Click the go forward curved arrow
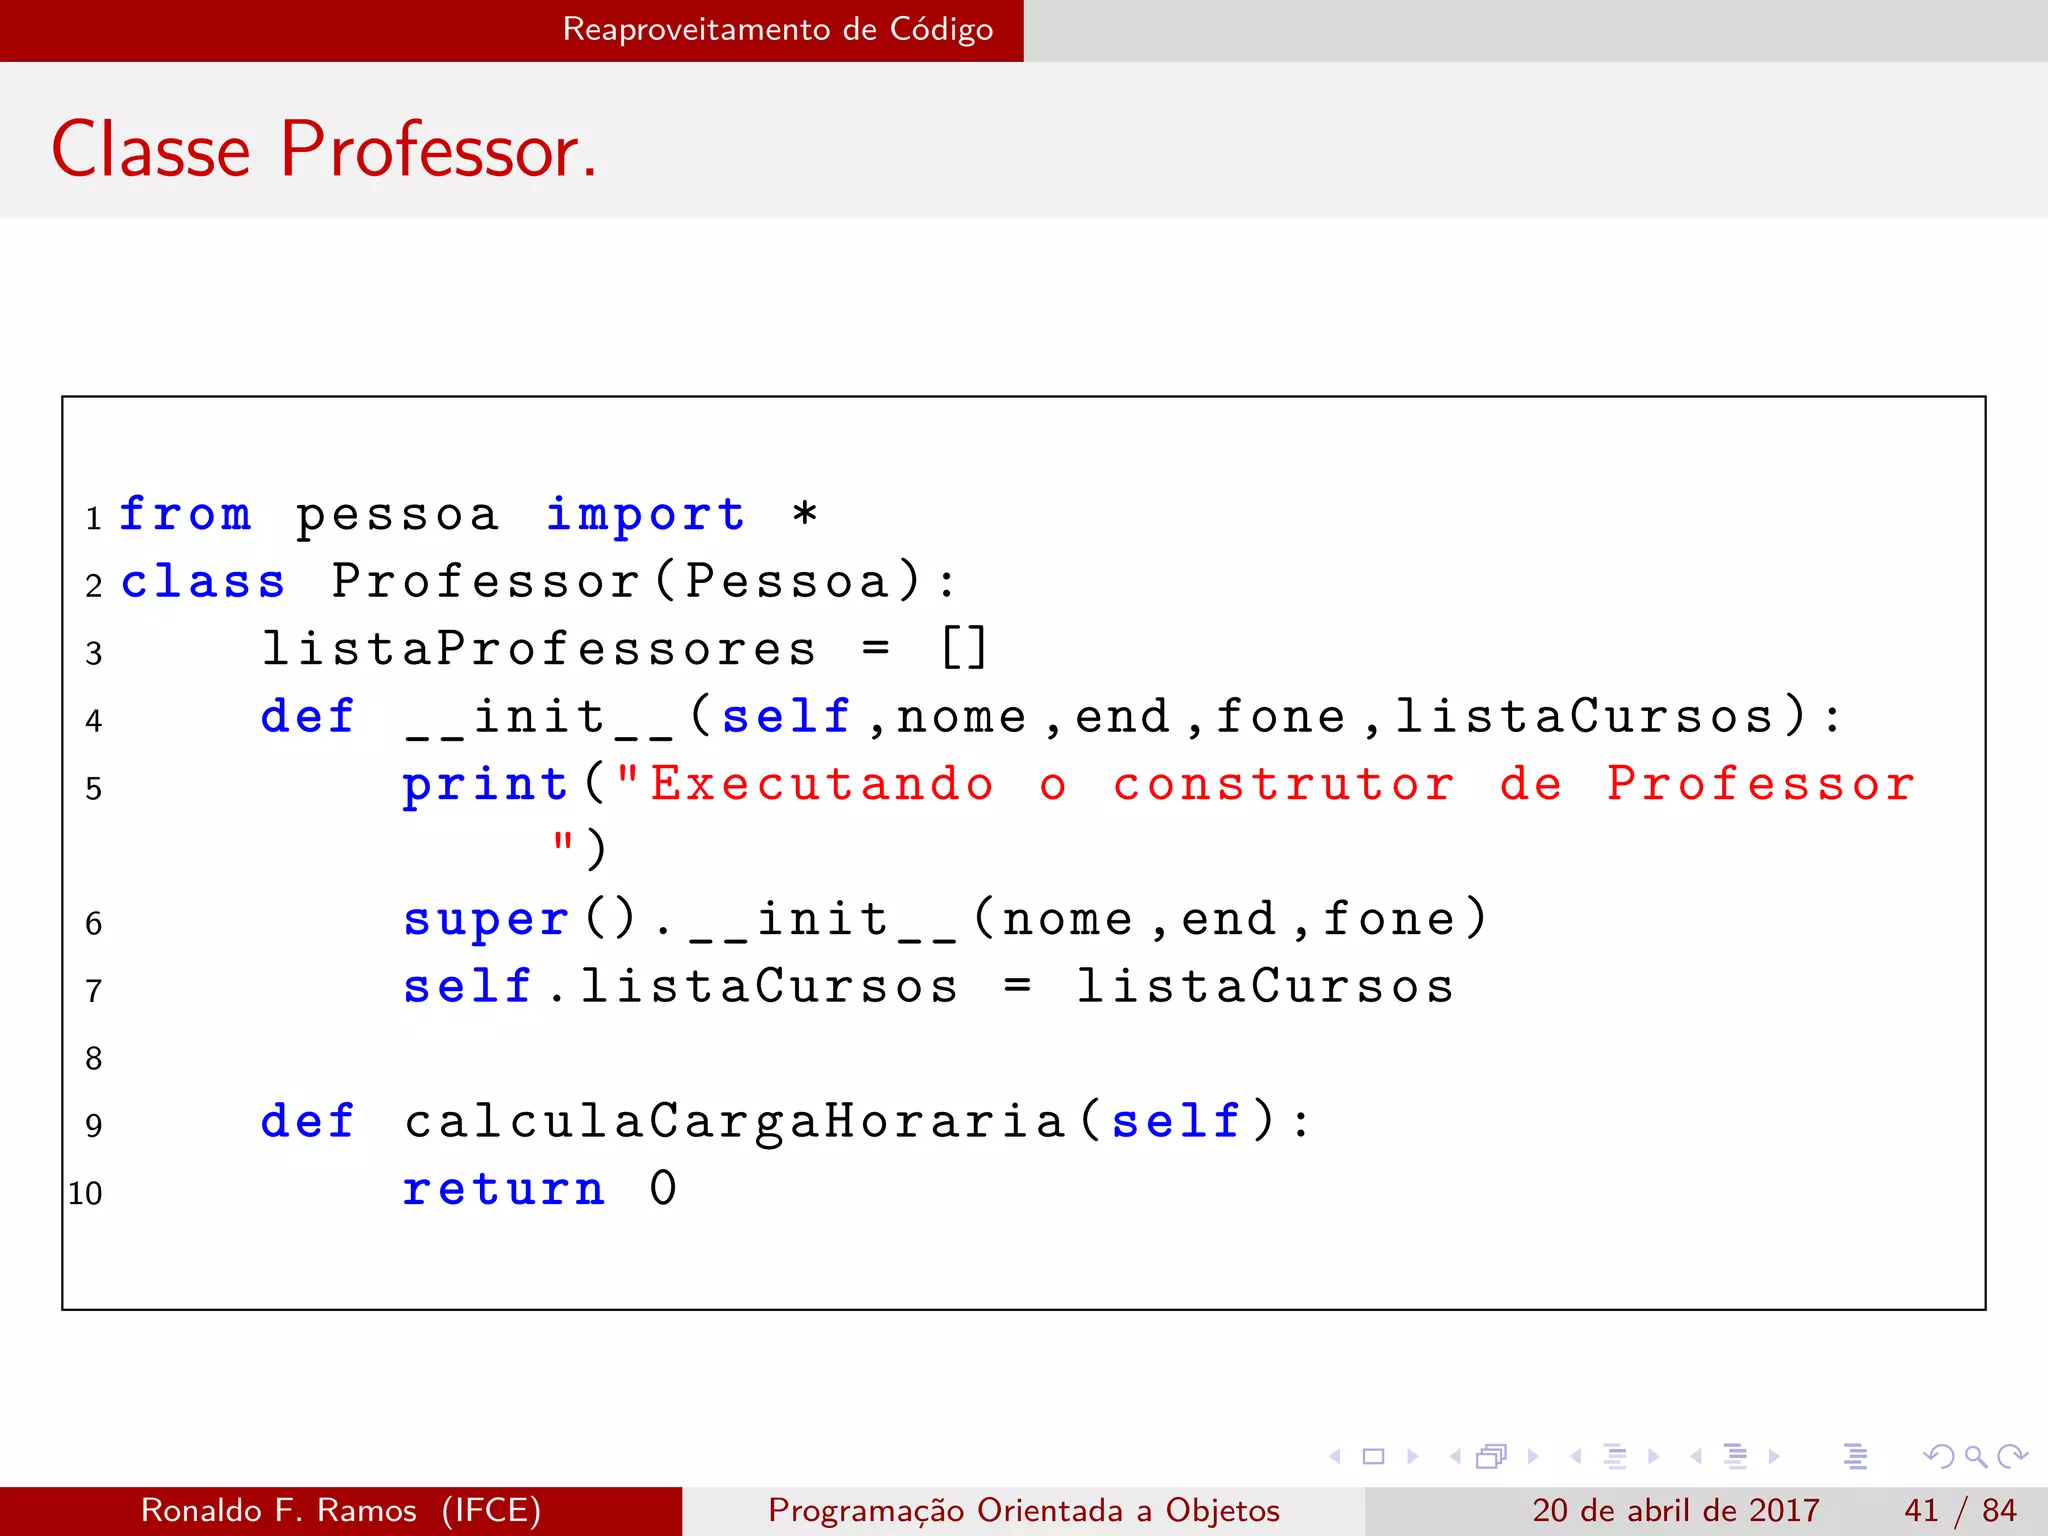 click(x=2012, y=1456)
